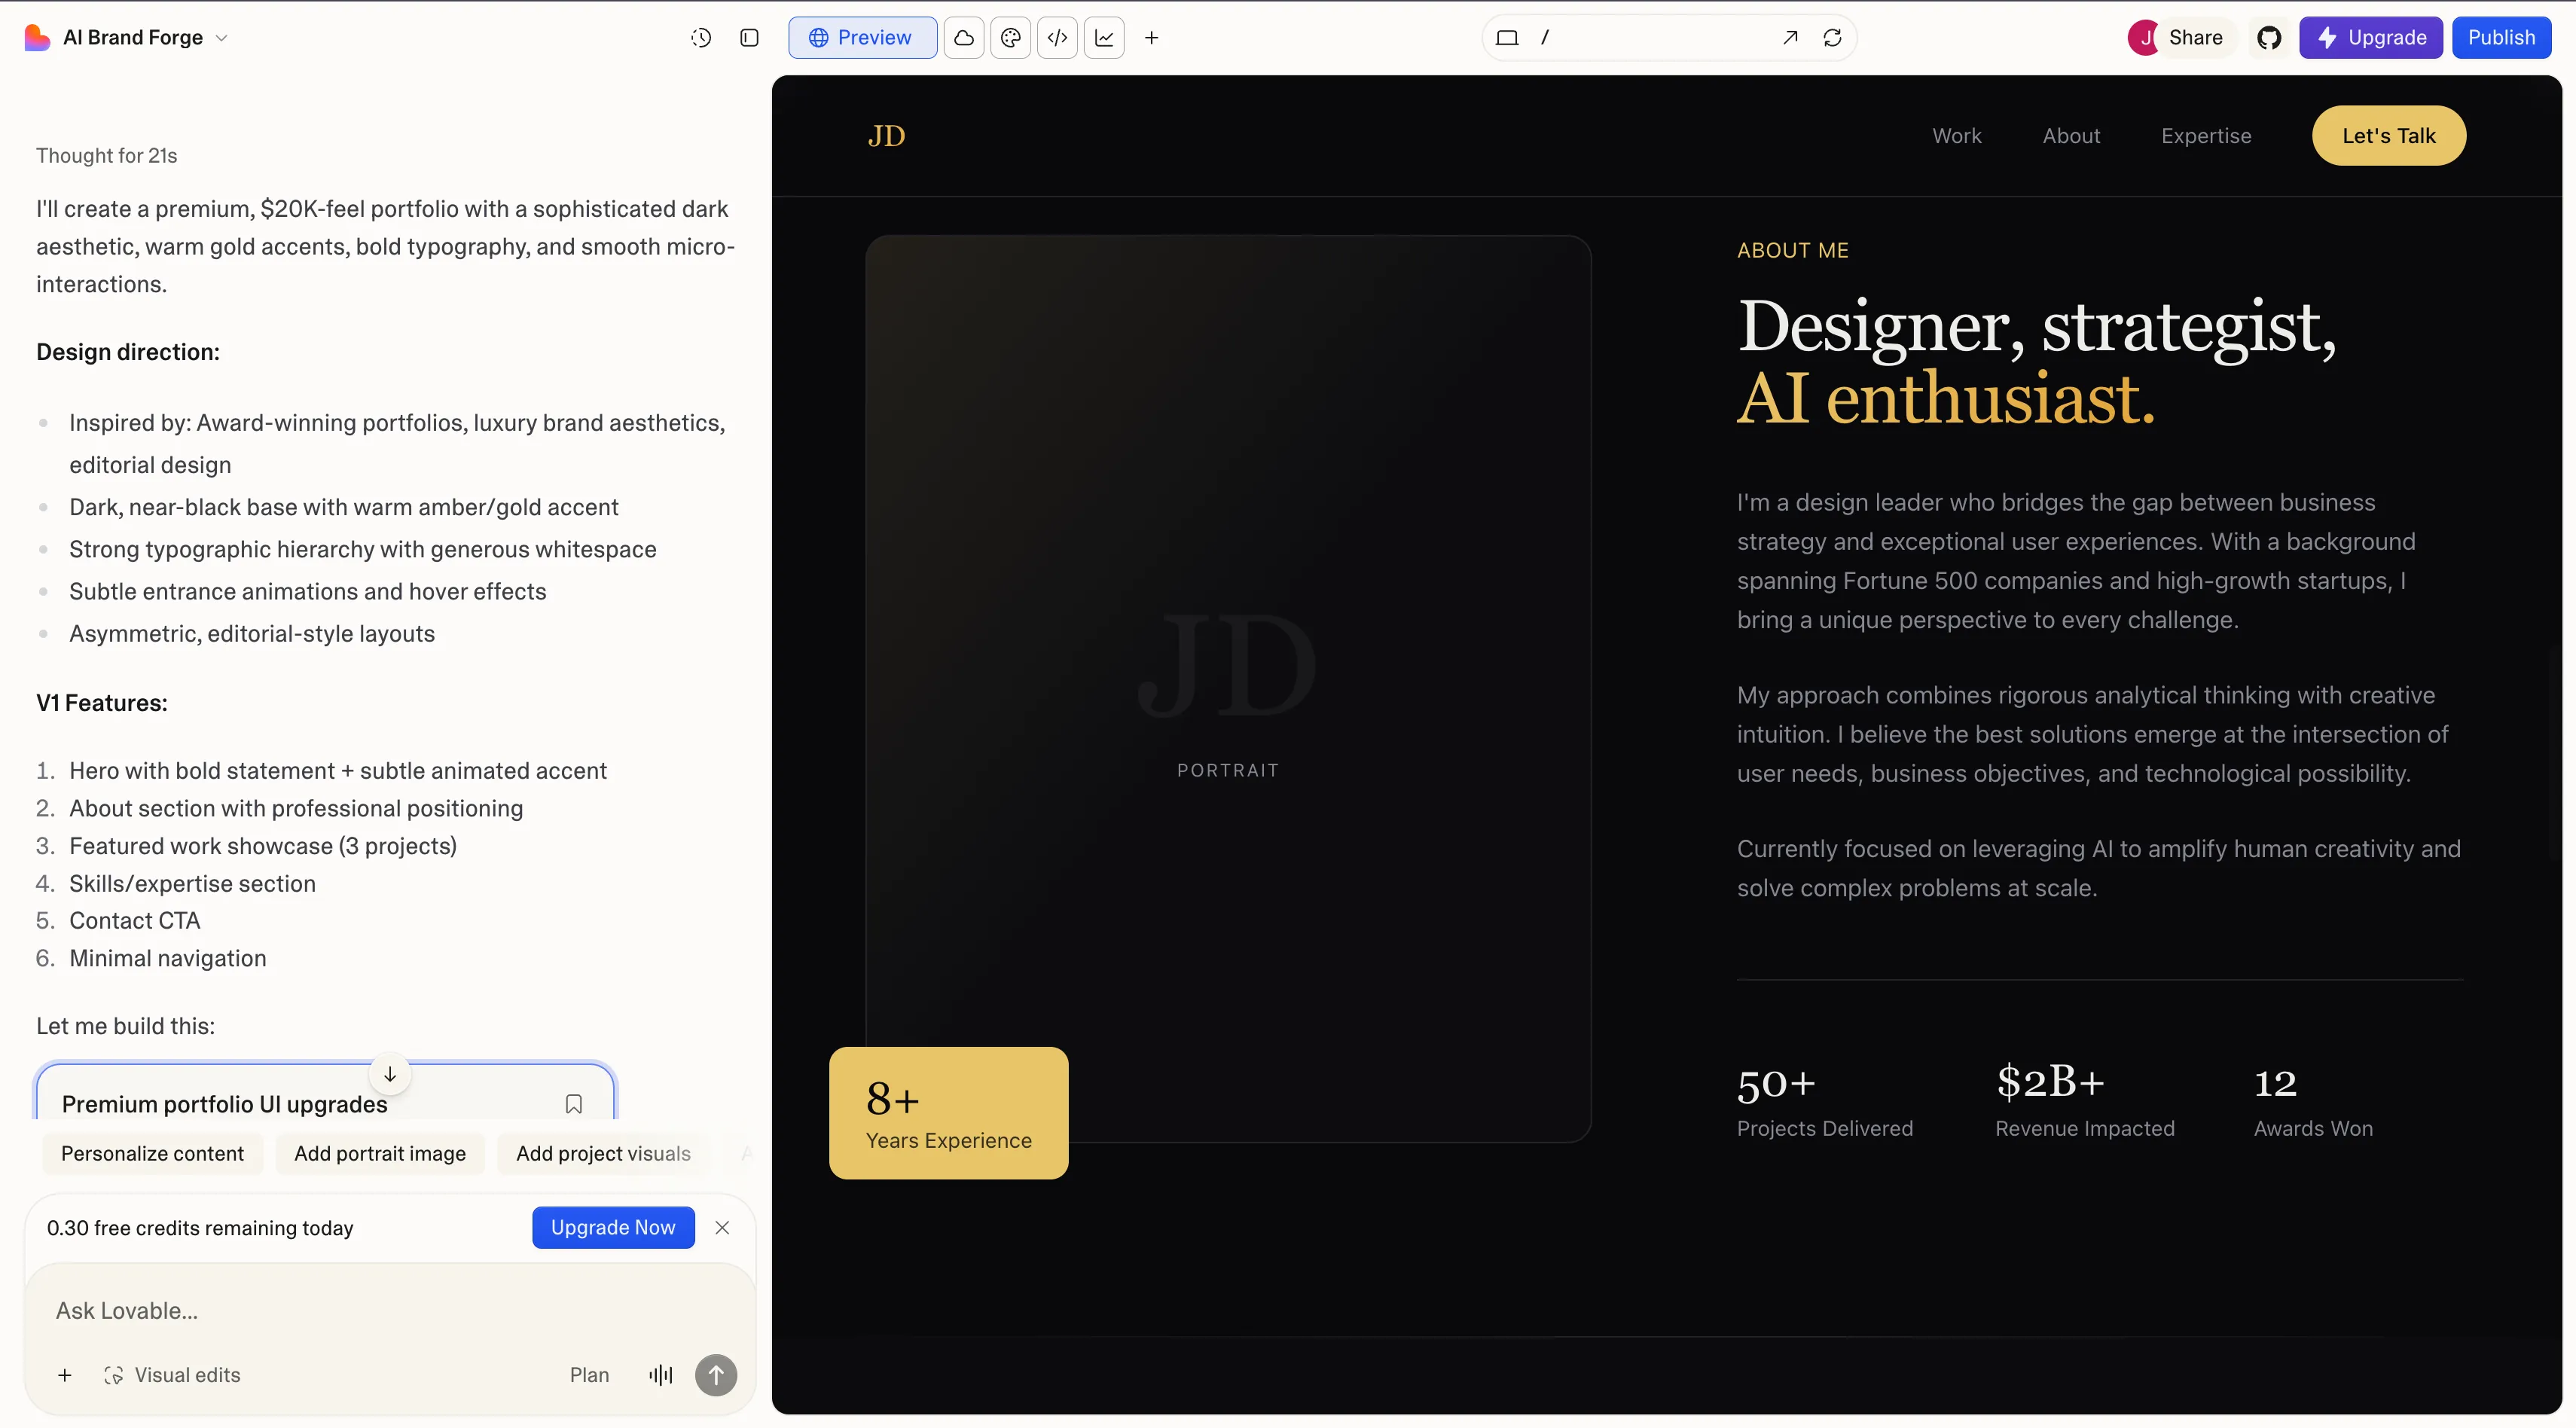Toggle the sidebar panel icon
The width and height of the screenshot is (2576, 1428).
pos(749,38)
